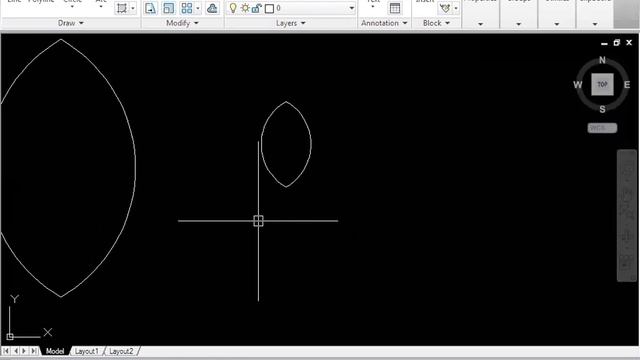640x360 pixels.
Task: Toggle layer 0 freeze sun icon
Action: point(245,8)
